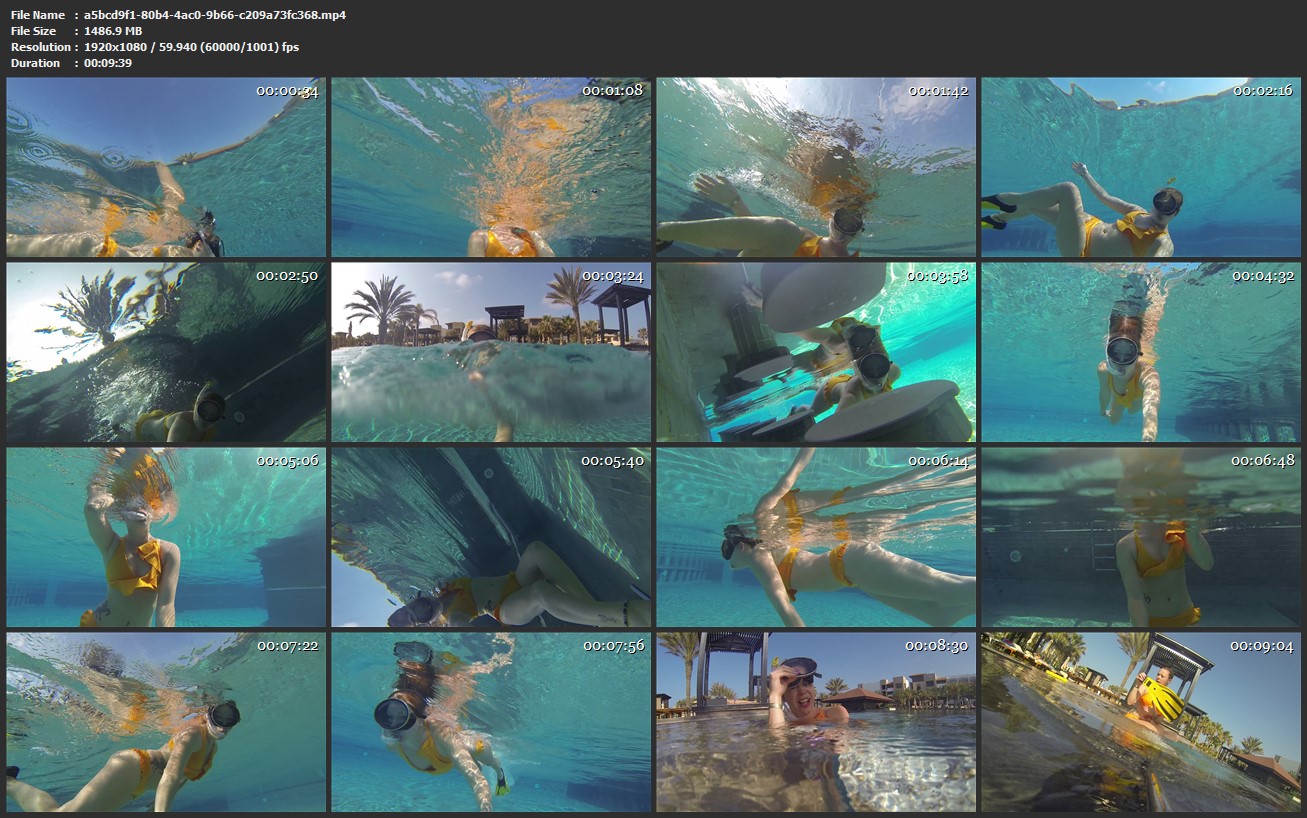Click the file name a5bcd9f1-80b4-4ac0-9b66-c209a73fc368.mp4
Image resolution: width=1307 pixels, height=818 pixels.
[215, 15]
